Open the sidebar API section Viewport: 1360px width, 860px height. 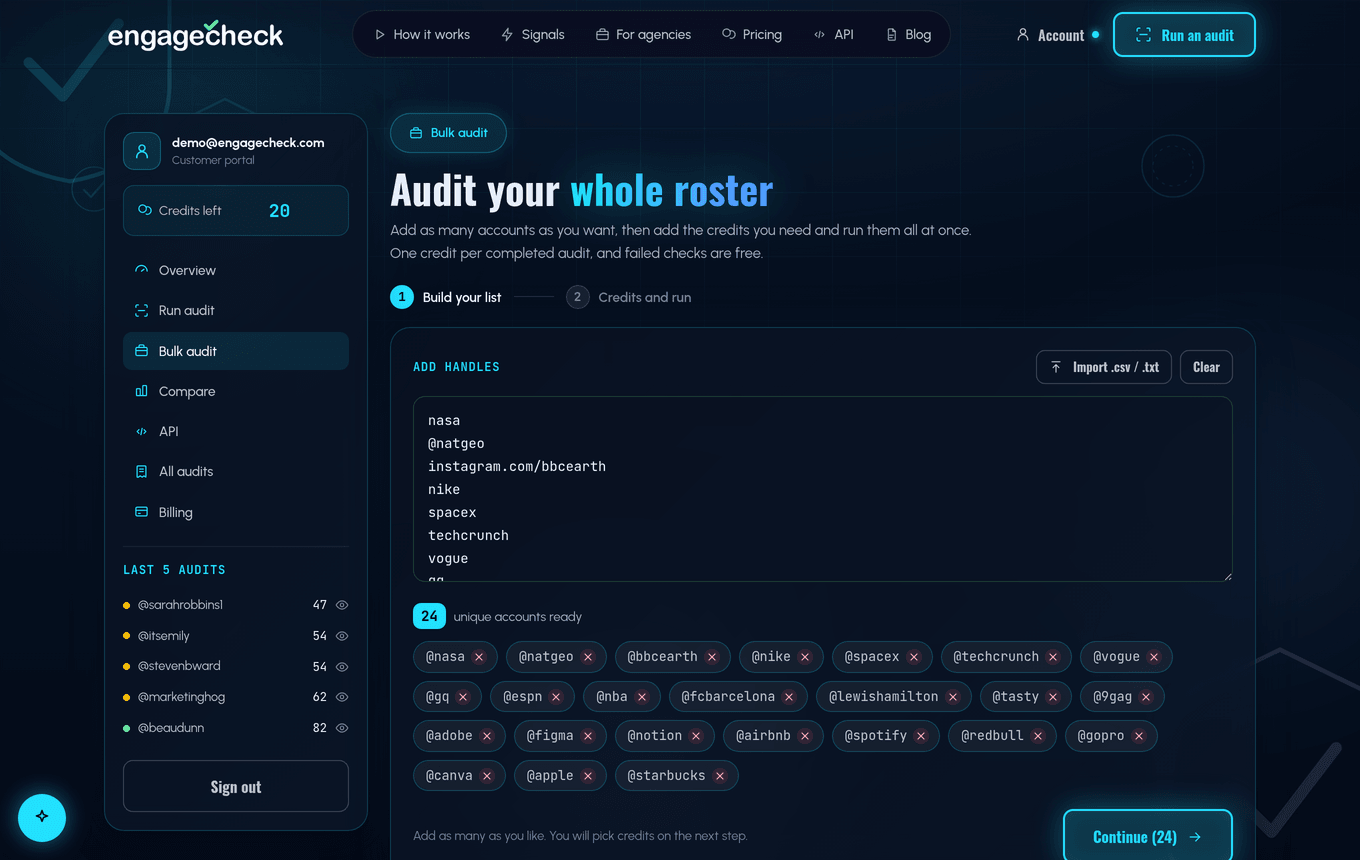236,431
